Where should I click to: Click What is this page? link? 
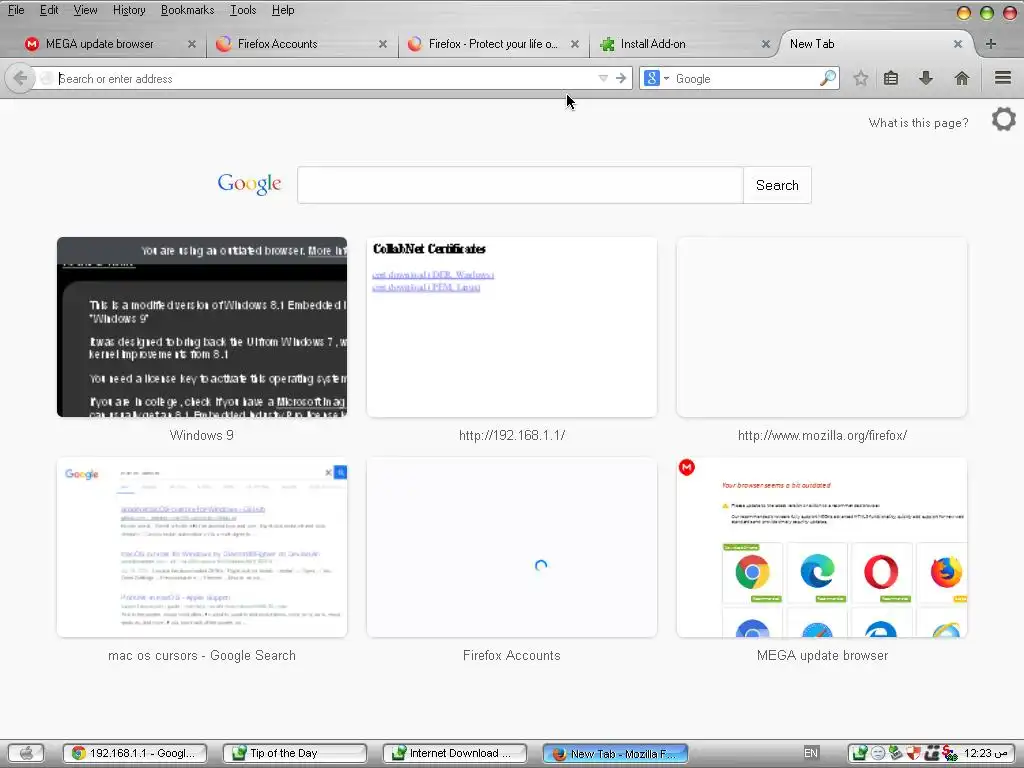coord(918,123)
